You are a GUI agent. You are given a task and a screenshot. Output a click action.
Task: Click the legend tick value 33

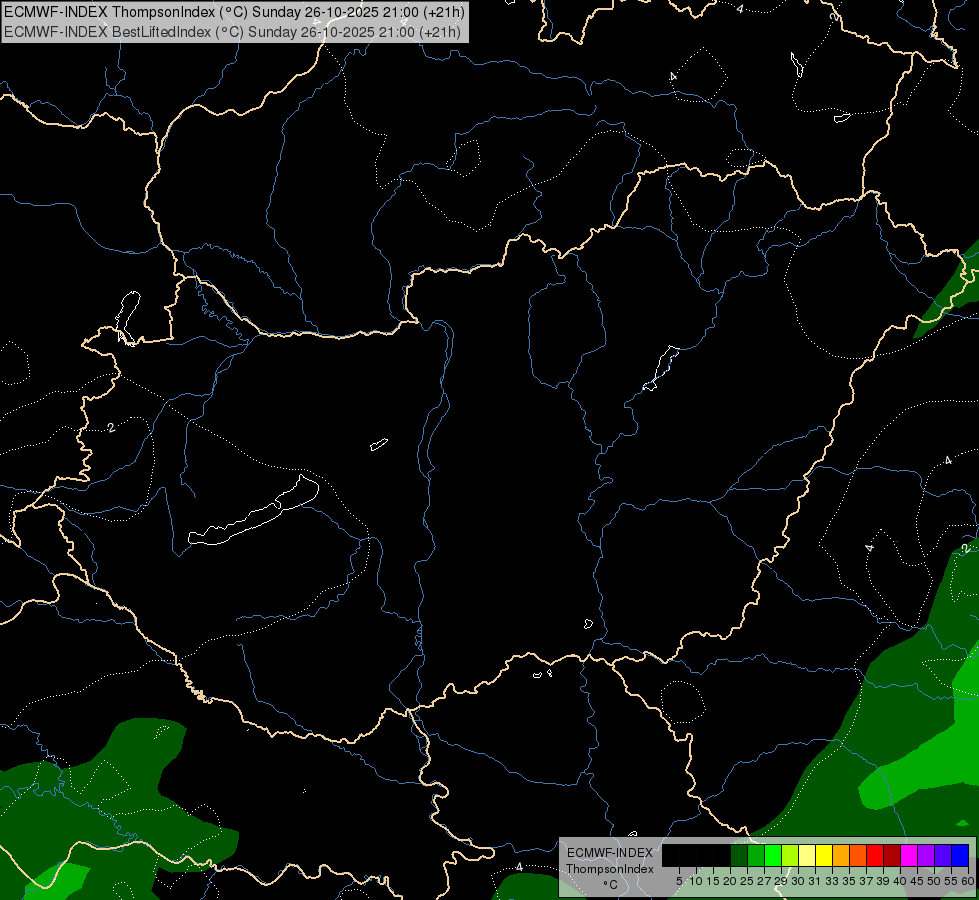coord(832,881)
